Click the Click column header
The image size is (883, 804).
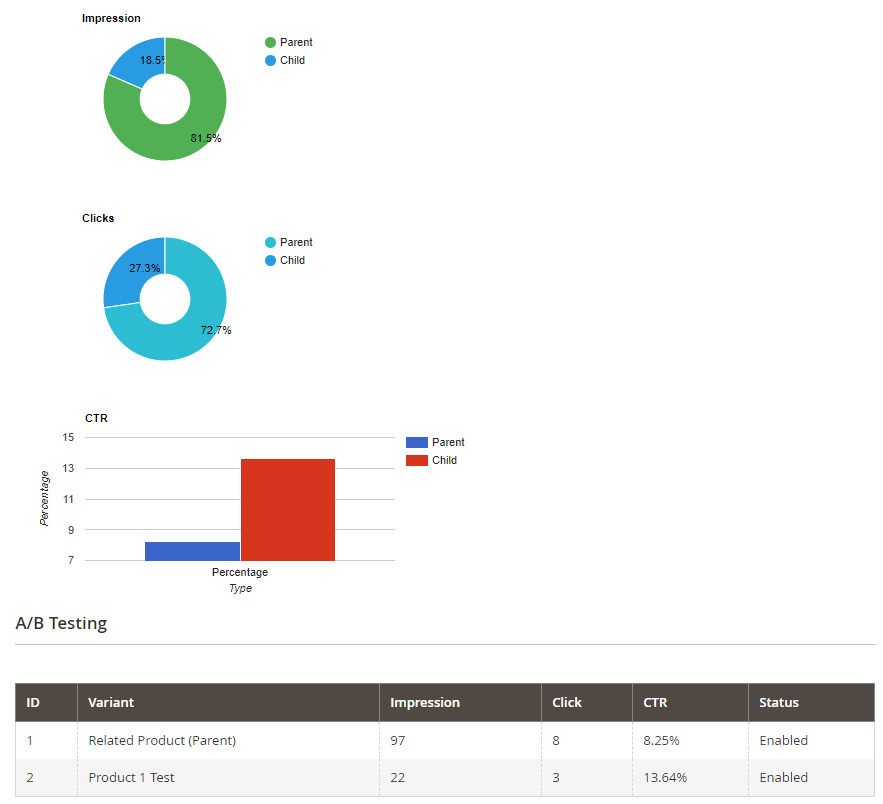pos(567,703)
